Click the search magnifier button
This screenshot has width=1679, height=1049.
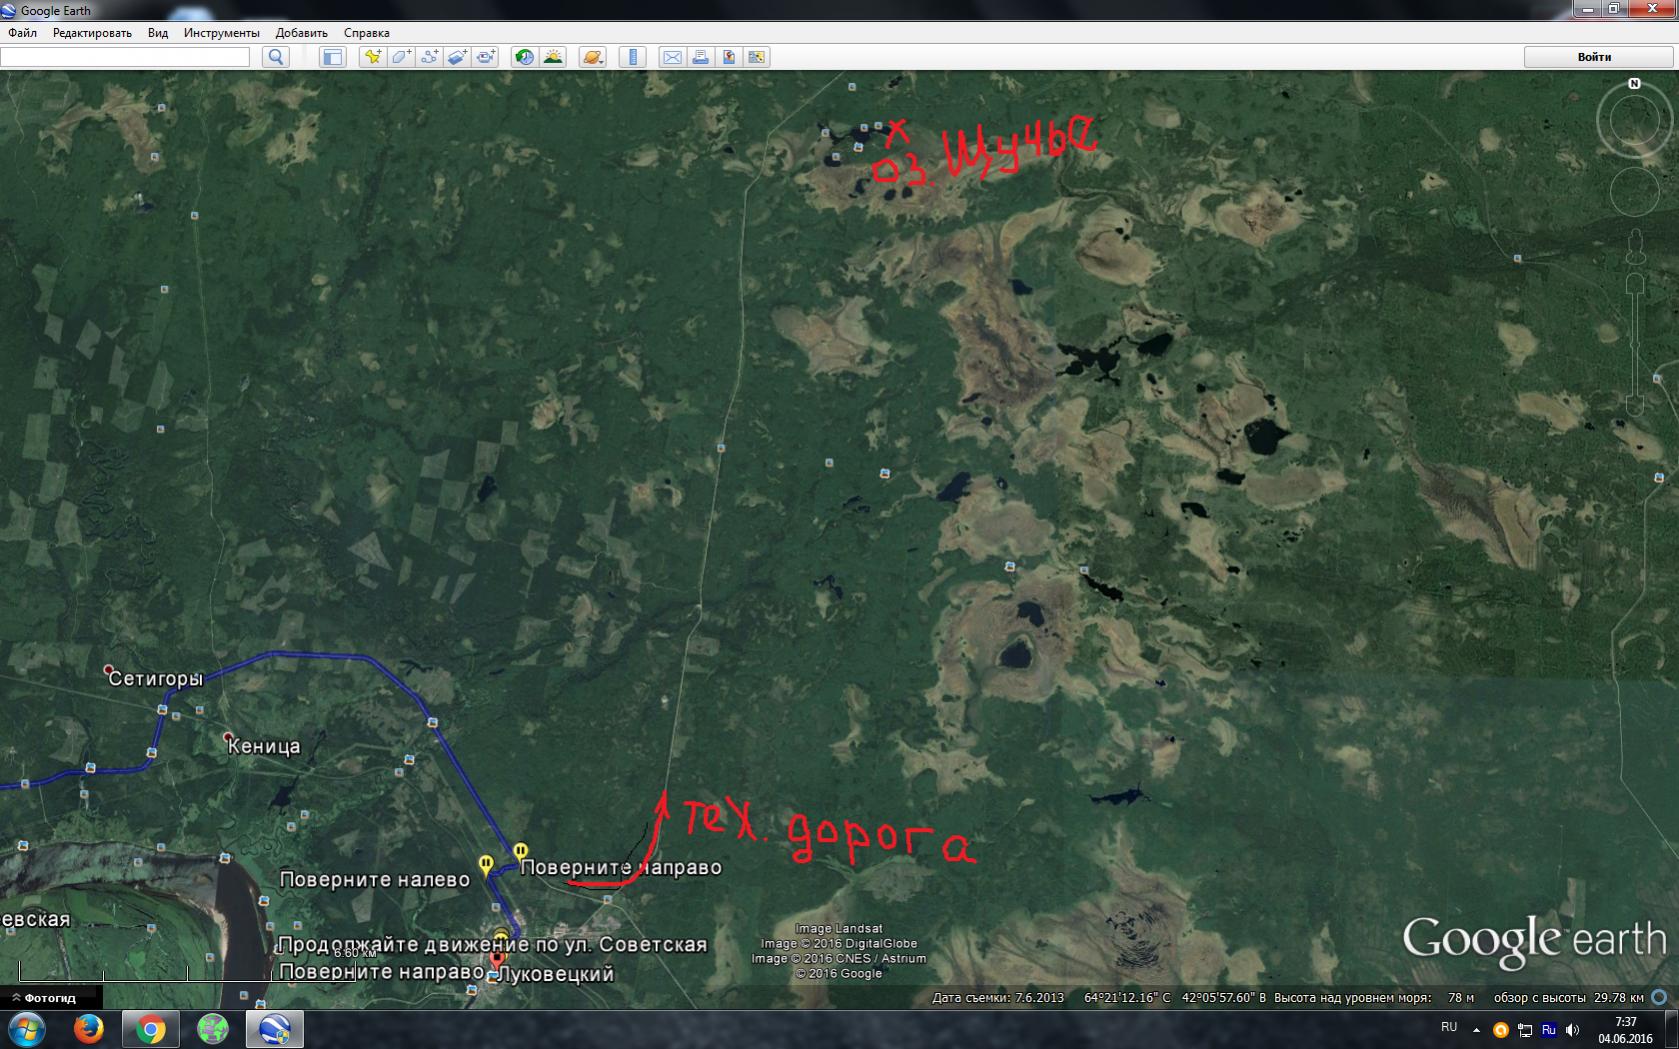276,57
